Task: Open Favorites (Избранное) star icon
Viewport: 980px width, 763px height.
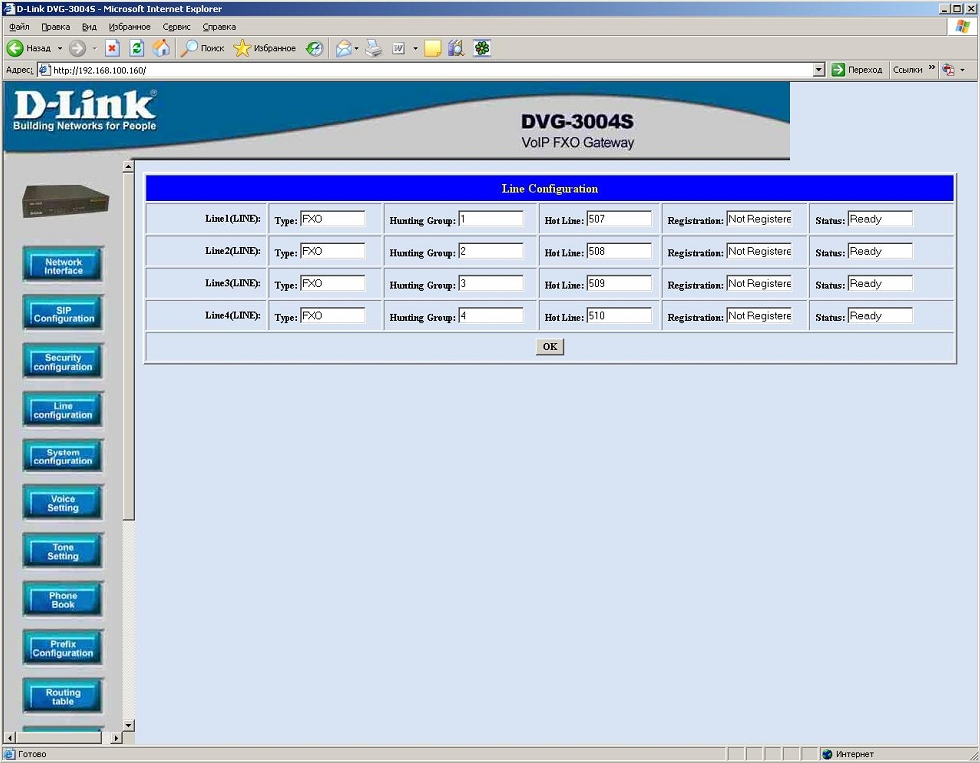Action: coord(243,48)
